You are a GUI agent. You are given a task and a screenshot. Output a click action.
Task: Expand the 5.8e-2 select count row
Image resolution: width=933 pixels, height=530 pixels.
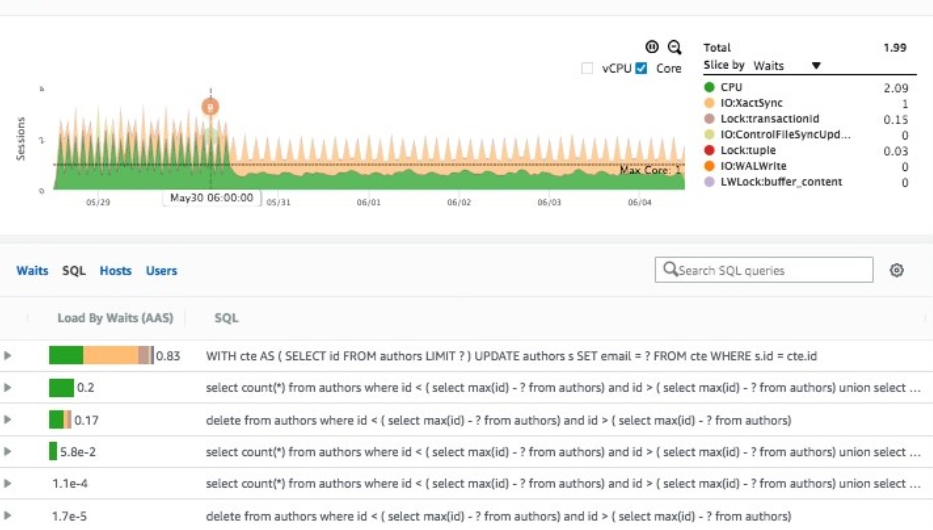pyautogui.click(x=8, y=451)
